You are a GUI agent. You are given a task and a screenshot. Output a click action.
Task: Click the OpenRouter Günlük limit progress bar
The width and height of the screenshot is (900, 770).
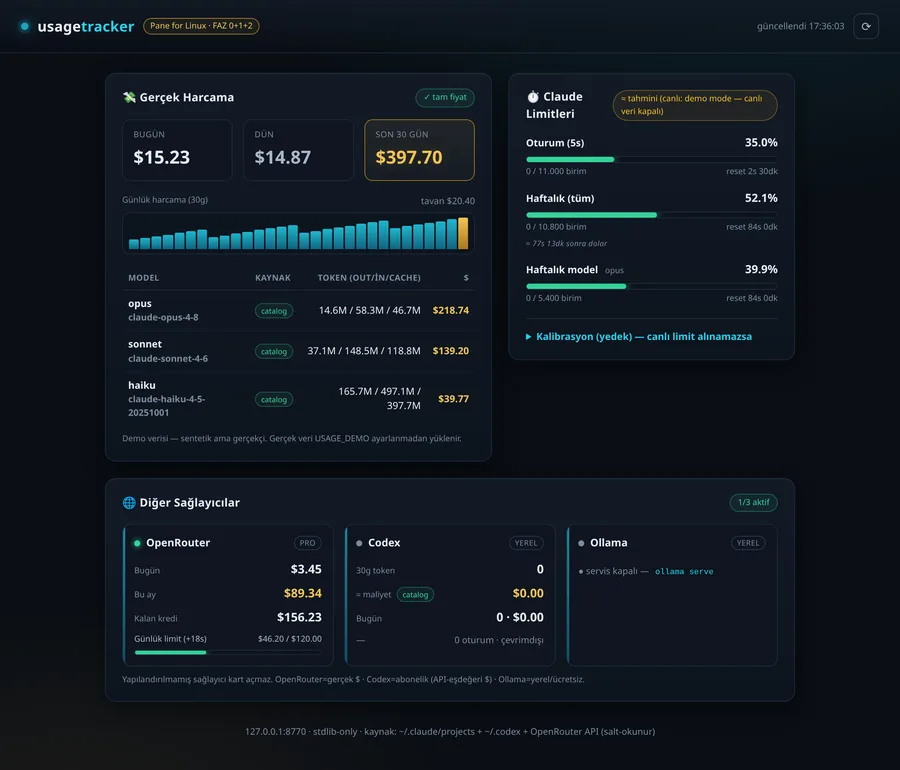click(x=228, y=652)
